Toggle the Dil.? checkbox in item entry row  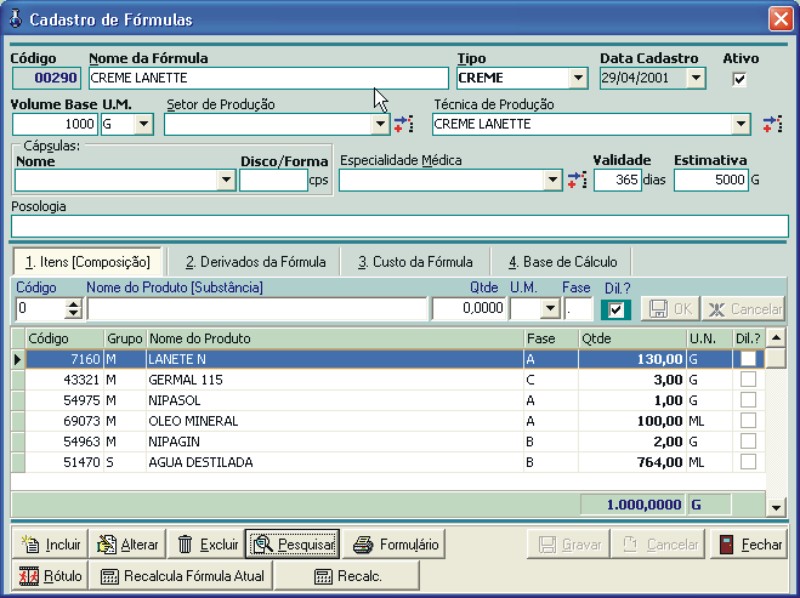click(616, 309)
